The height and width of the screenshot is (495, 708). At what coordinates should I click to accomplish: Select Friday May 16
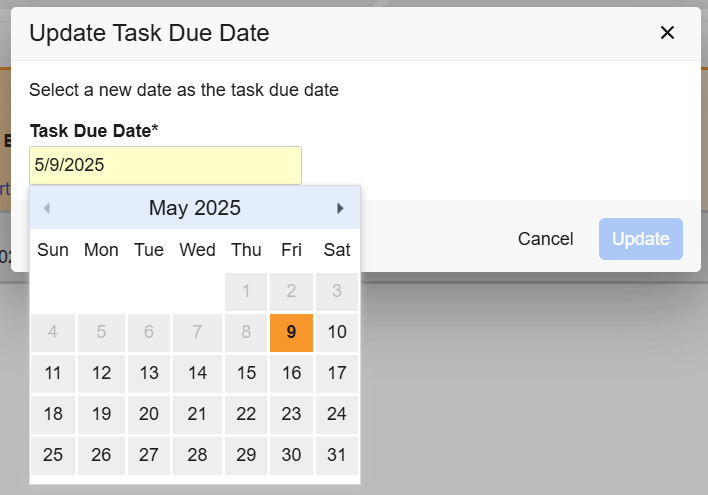[x=291, y=373]
